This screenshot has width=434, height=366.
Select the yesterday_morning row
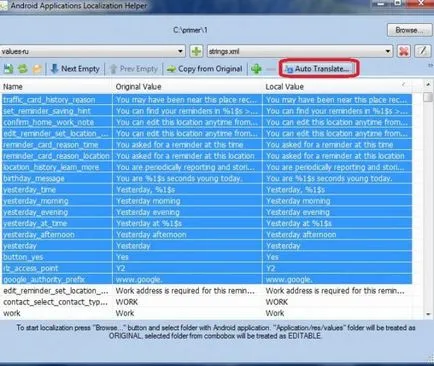point(207,201)
